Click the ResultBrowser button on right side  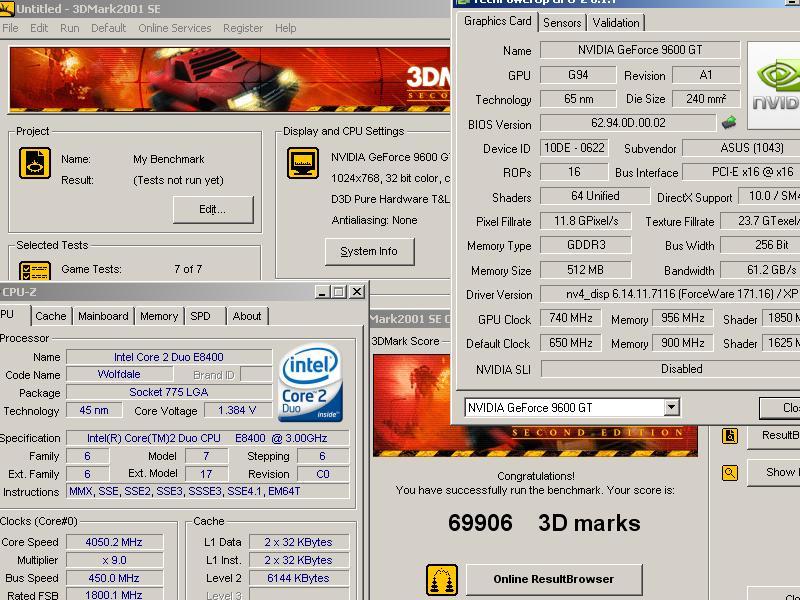coord(774,435)
